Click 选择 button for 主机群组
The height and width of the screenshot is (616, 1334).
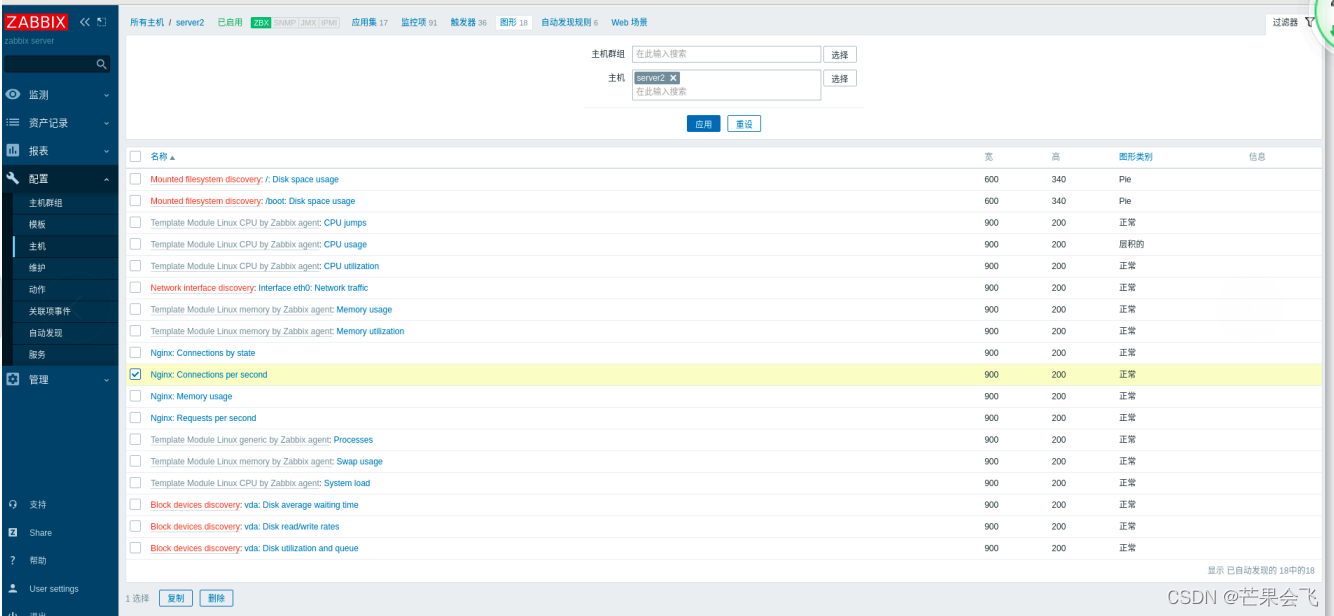tap(840, 55)
